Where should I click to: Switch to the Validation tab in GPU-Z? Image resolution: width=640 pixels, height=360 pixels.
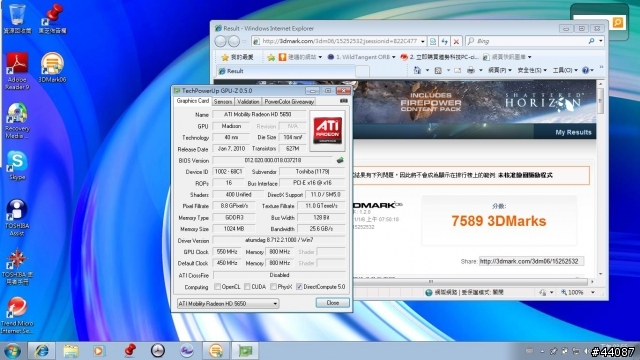pyautogui.click(x=248, y=102)
